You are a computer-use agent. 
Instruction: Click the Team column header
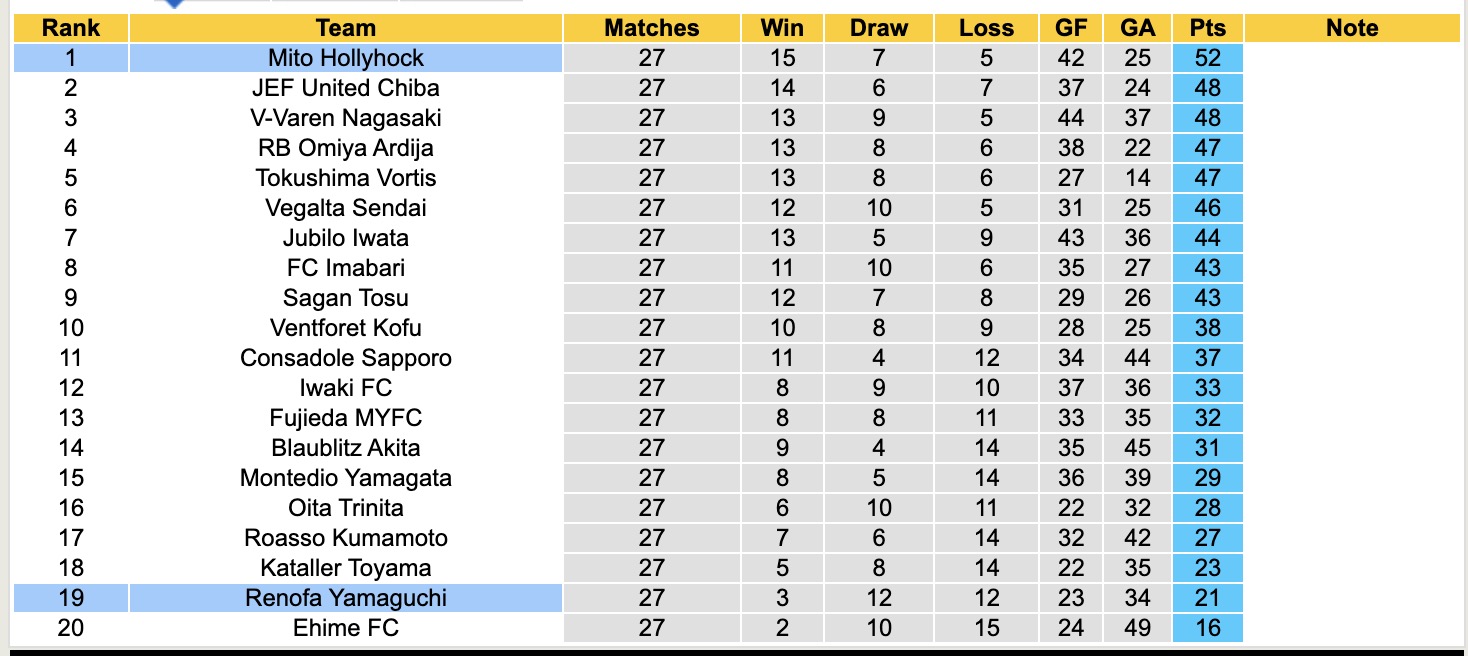[345, 28]
